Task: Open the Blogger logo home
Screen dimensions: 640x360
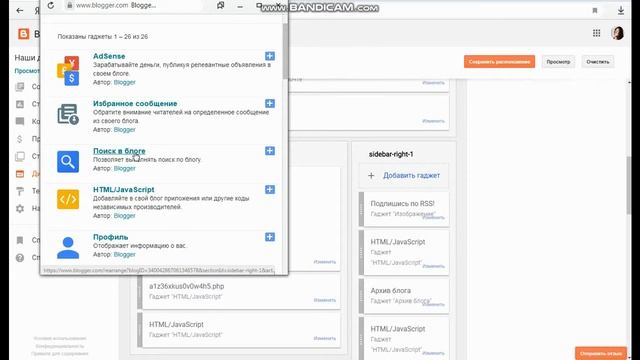Action: coord(24,34)
